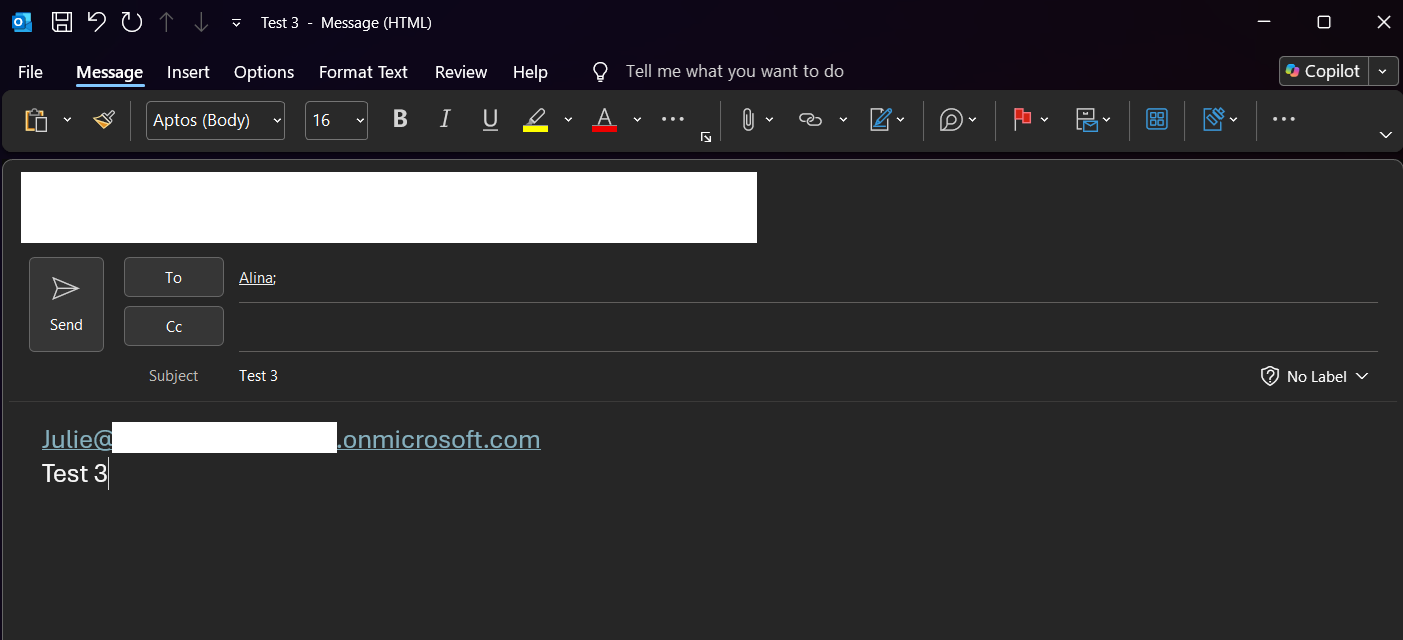Click the Tell me what you want to do box

(734, 72)
